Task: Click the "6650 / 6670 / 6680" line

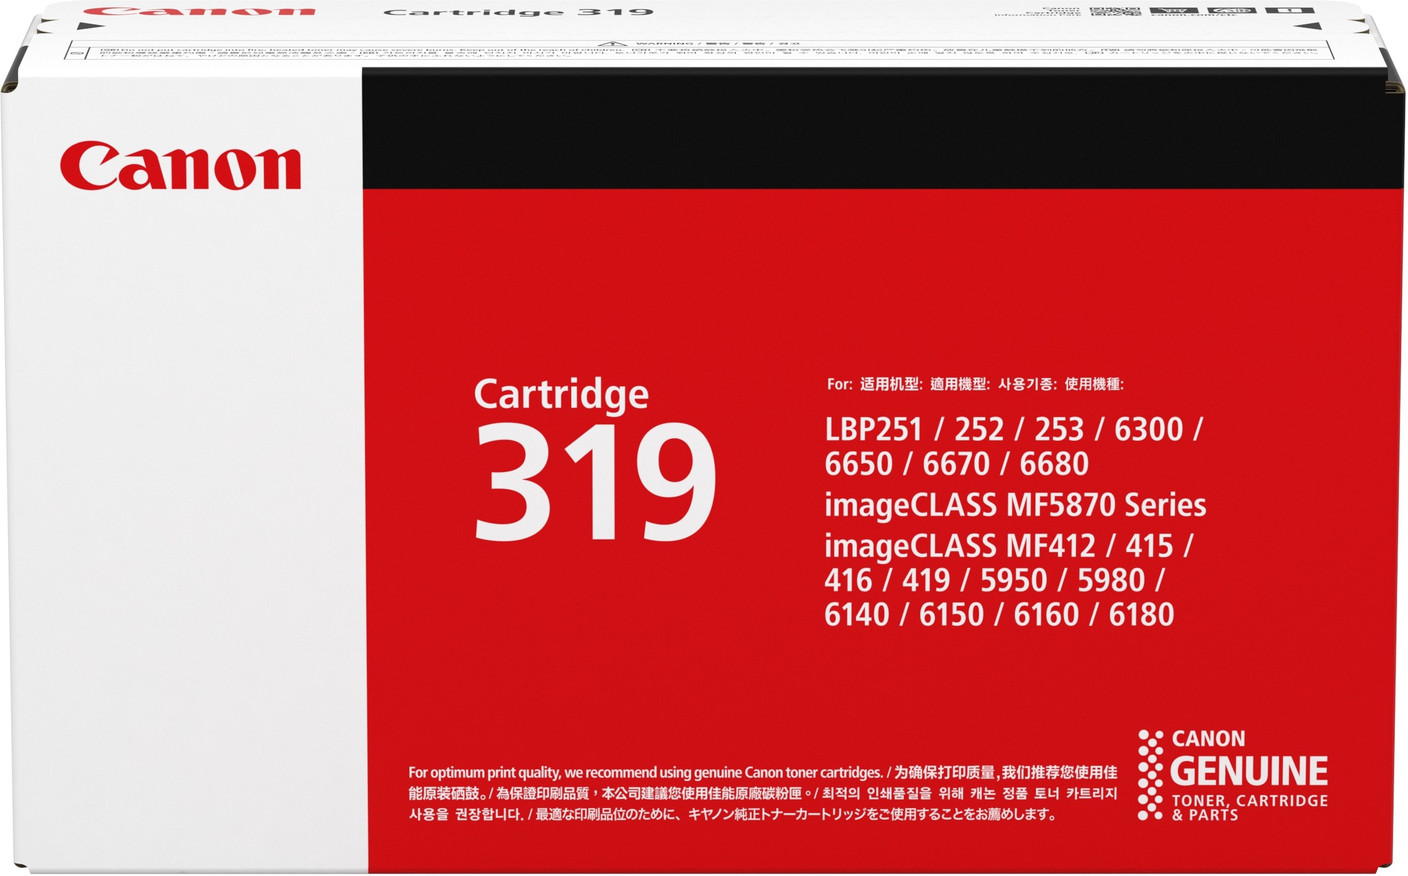Action: pyautogui.click(x=957, y=464)
